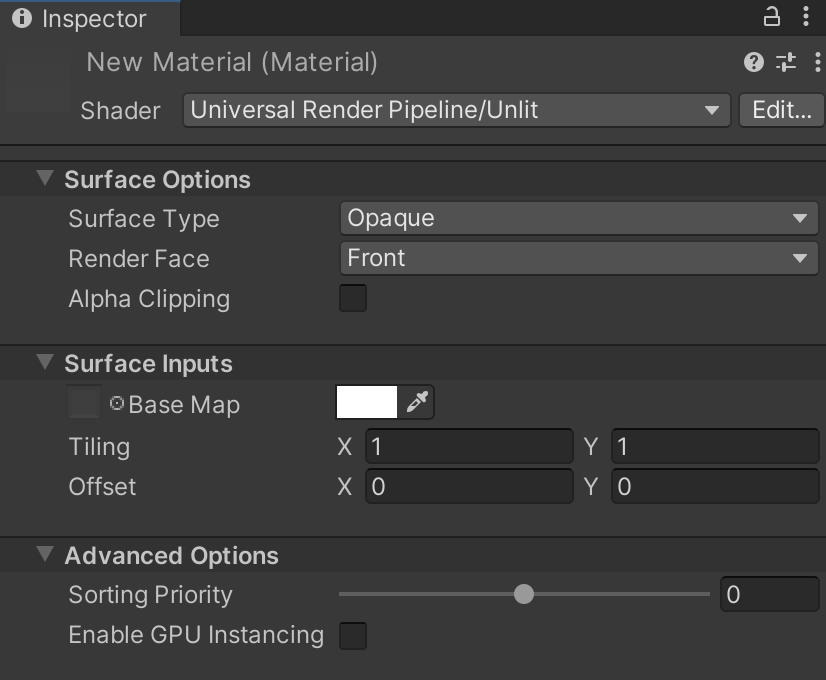826x680 pixels.
Task: Open the Inspector window kebab menu
Action: pyautogui.click(x=807, y=17)
